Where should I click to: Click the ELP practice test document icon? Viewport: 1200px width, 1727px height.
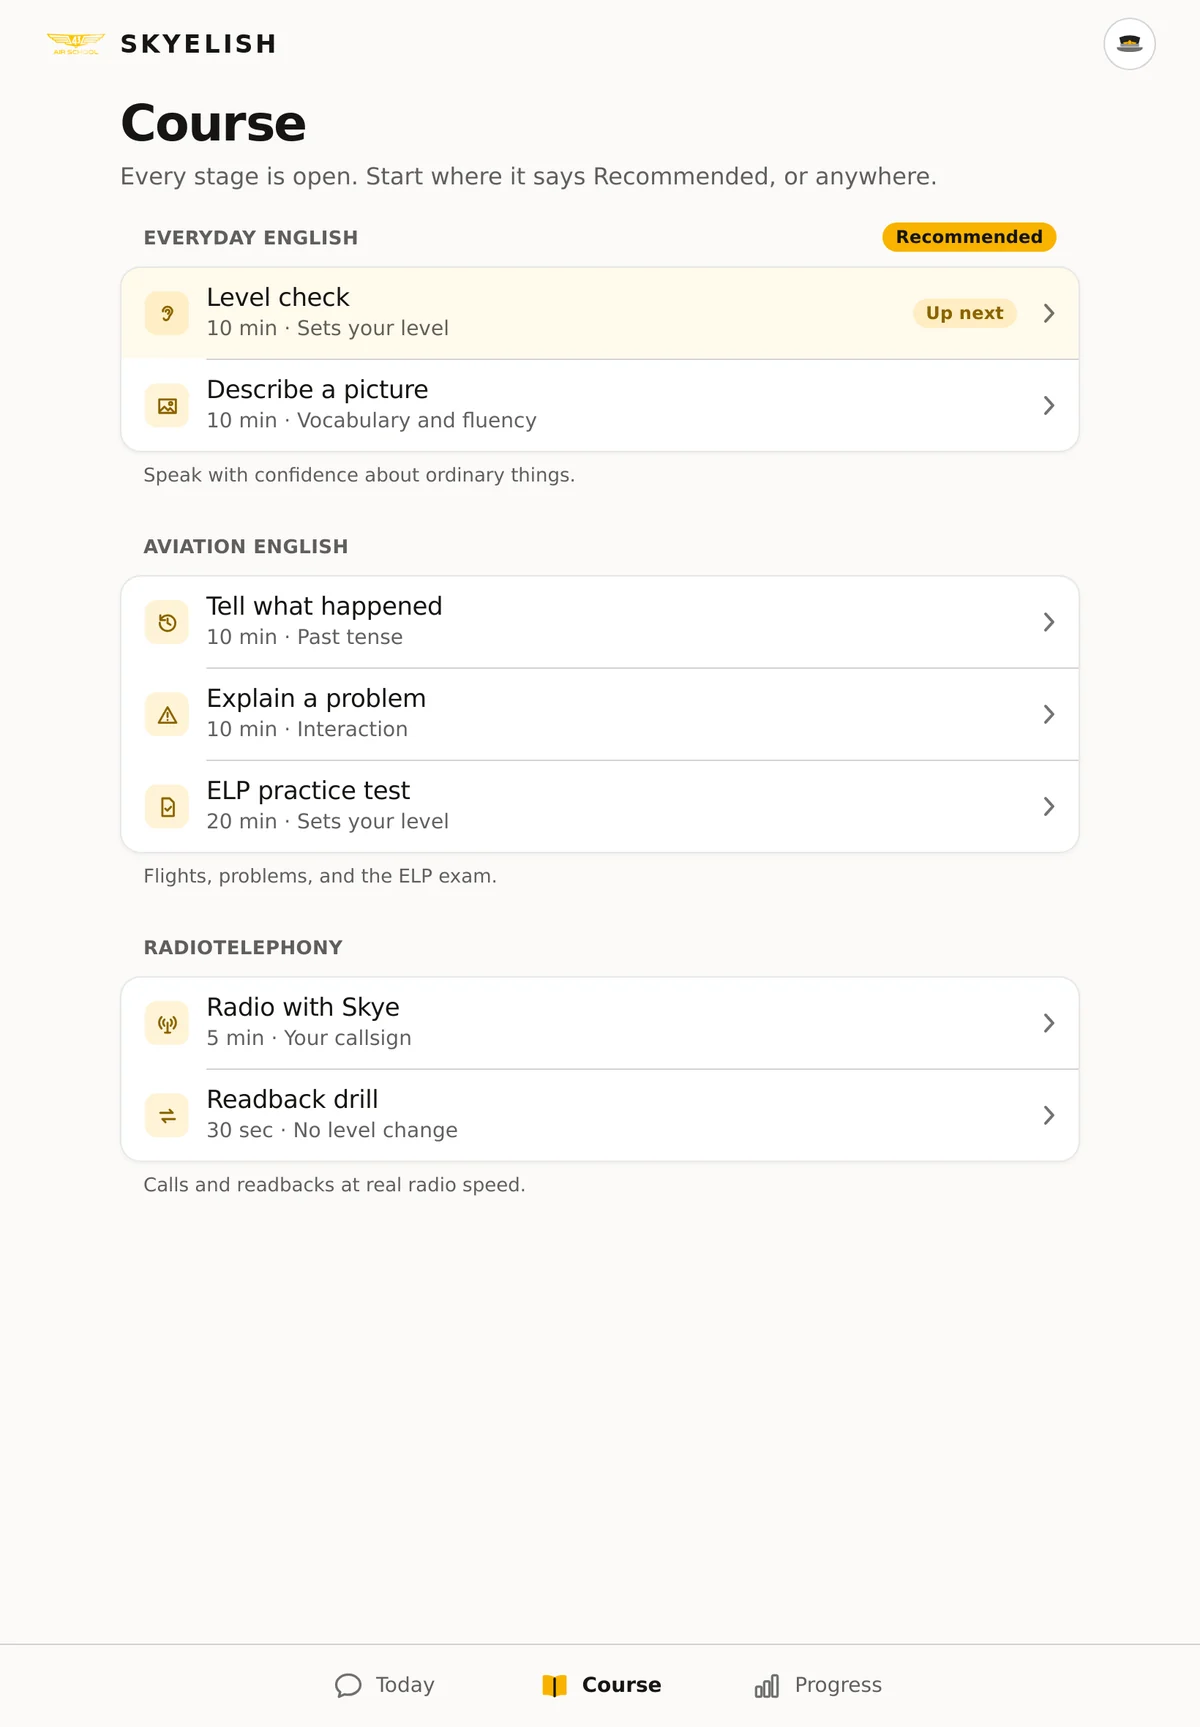coord(167,806)
